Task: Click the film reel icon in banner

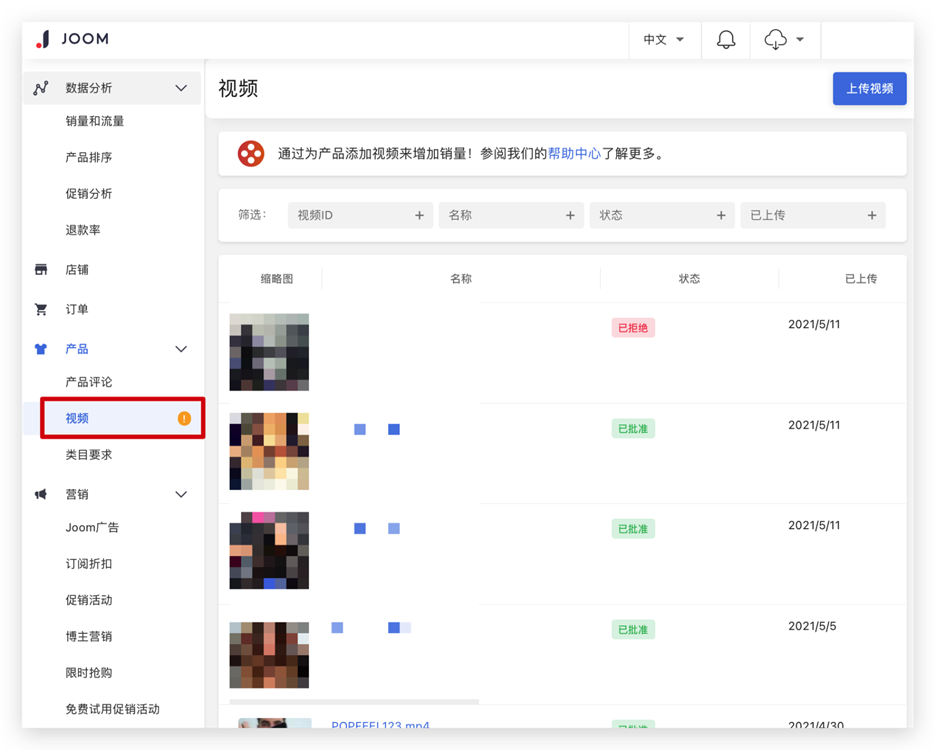Action: [251, 153]
